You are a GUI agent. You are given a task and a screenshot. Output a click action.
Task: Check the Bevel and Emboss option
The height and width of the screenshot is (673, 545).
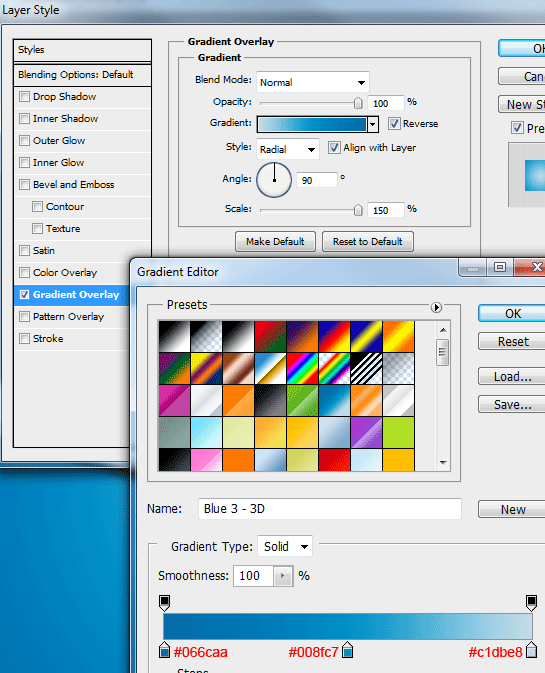pos(24,185)
